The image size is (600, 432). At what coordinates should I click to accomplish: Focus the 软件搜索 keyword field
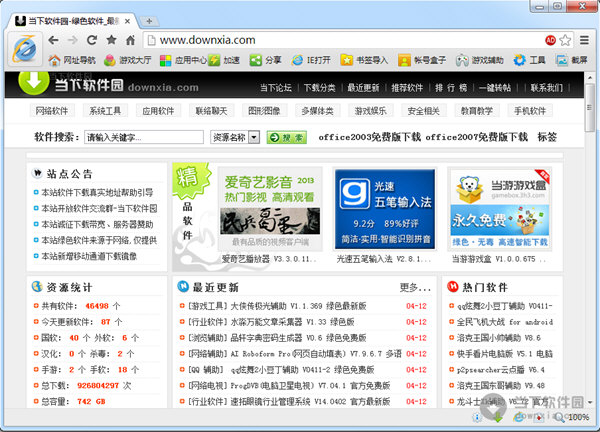(143, 137)
